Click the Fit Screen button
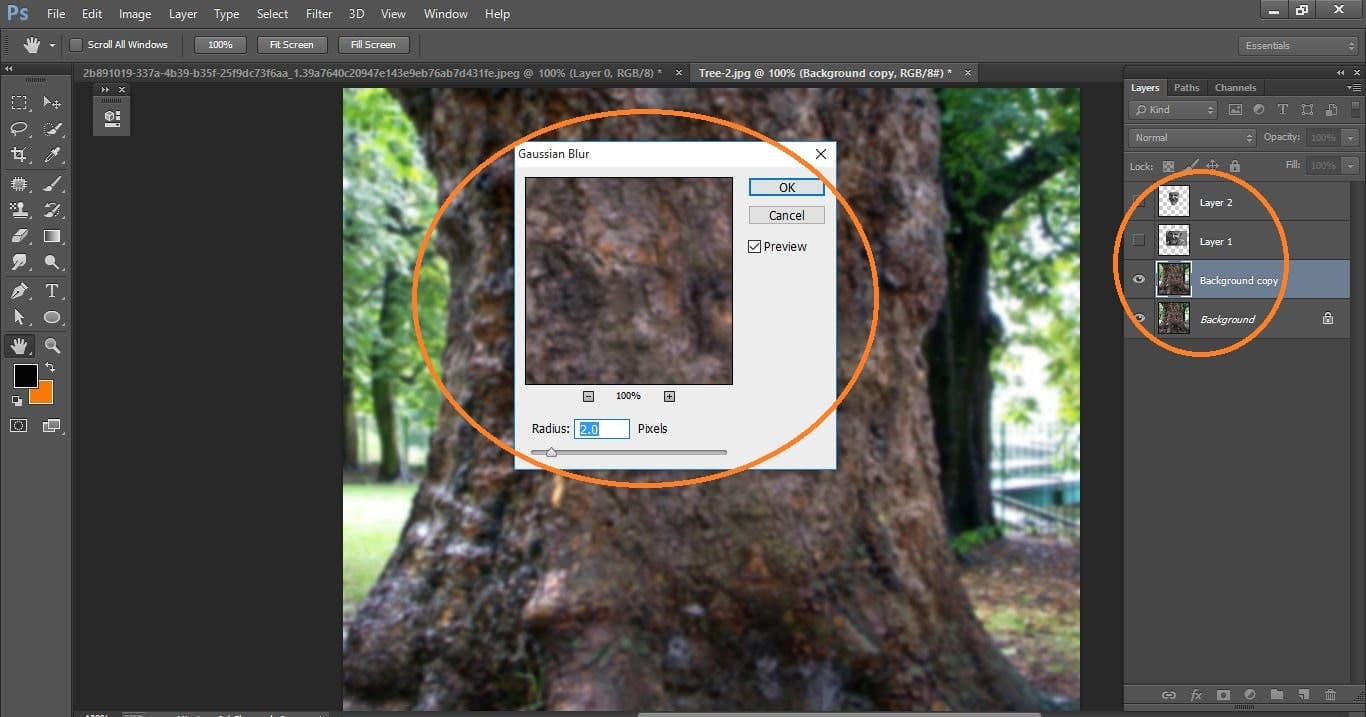 coord(291,44)
